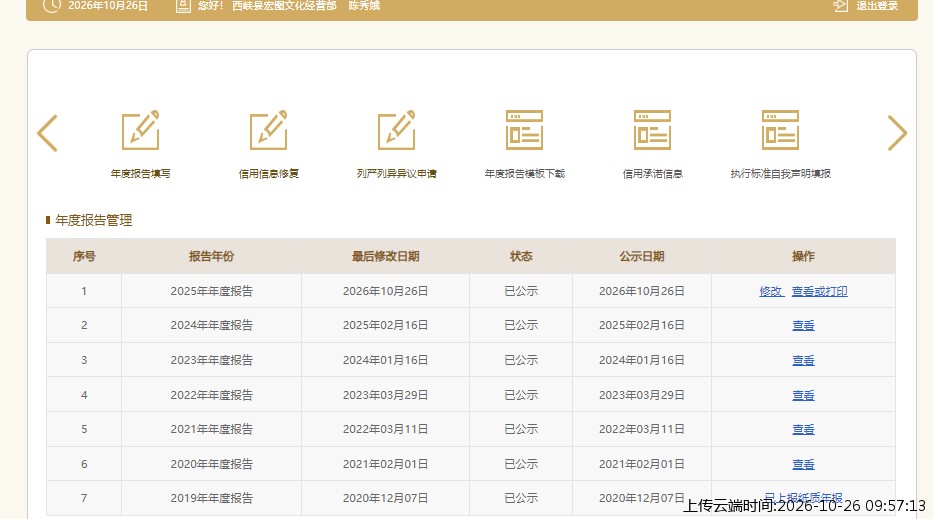
Task: Click last-modified date 2022年03月11日
Action: 386,429
